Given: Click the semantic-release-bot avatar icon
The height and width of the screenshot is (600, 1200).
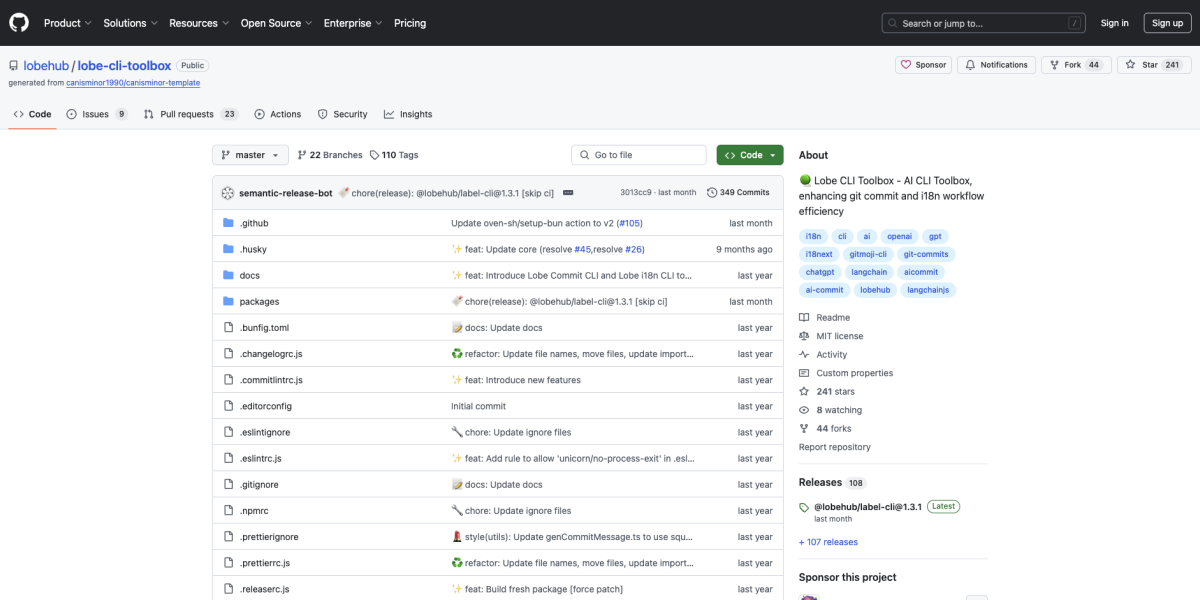Looking at the screenshot, I should 228,192.
